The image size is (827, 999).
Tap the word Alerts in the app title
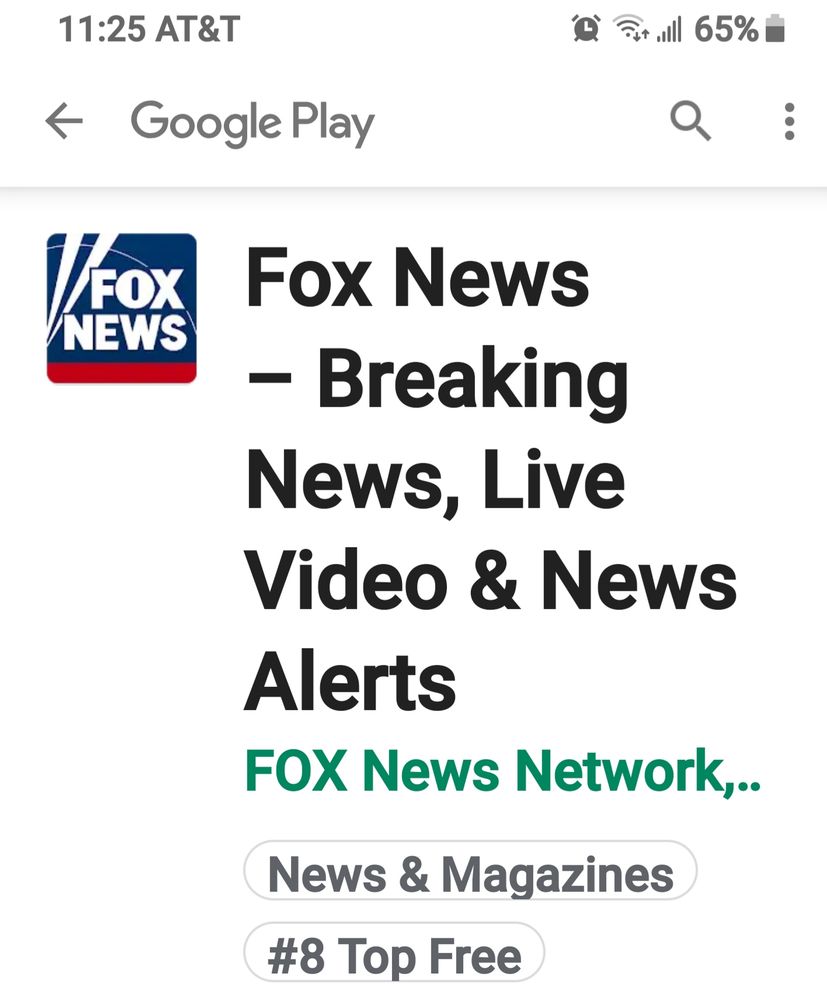click(350, 681)
